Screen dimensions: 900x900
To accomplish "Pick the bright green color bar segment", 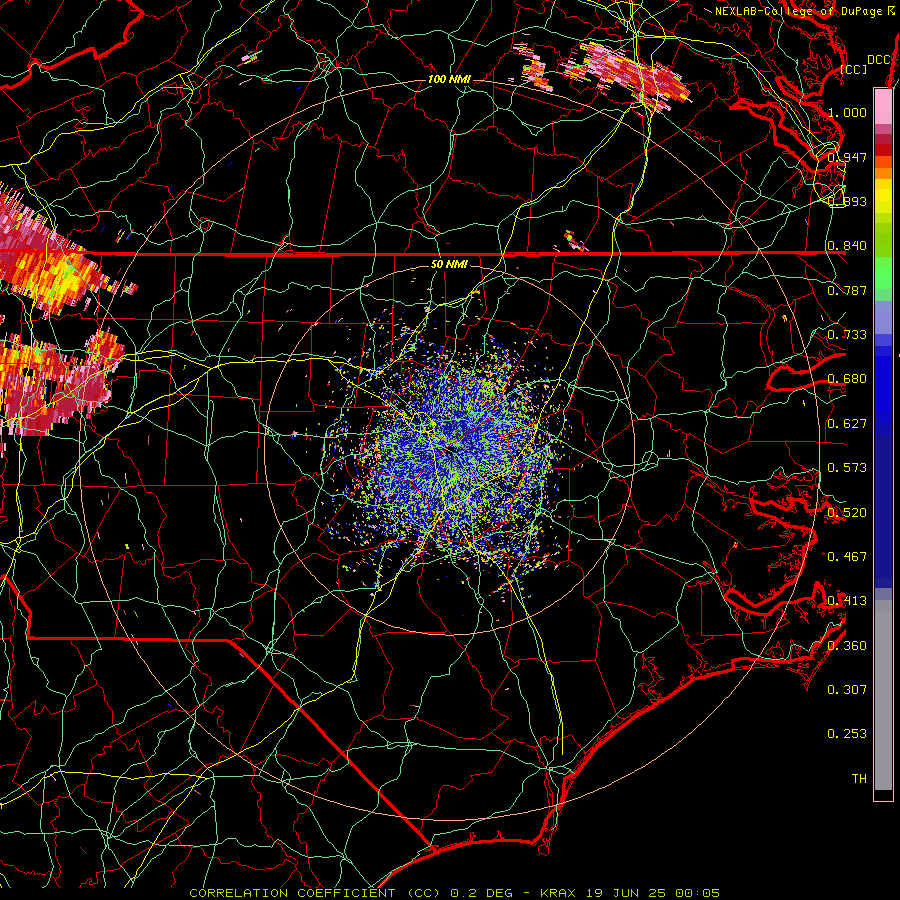I will click(883, 273).
